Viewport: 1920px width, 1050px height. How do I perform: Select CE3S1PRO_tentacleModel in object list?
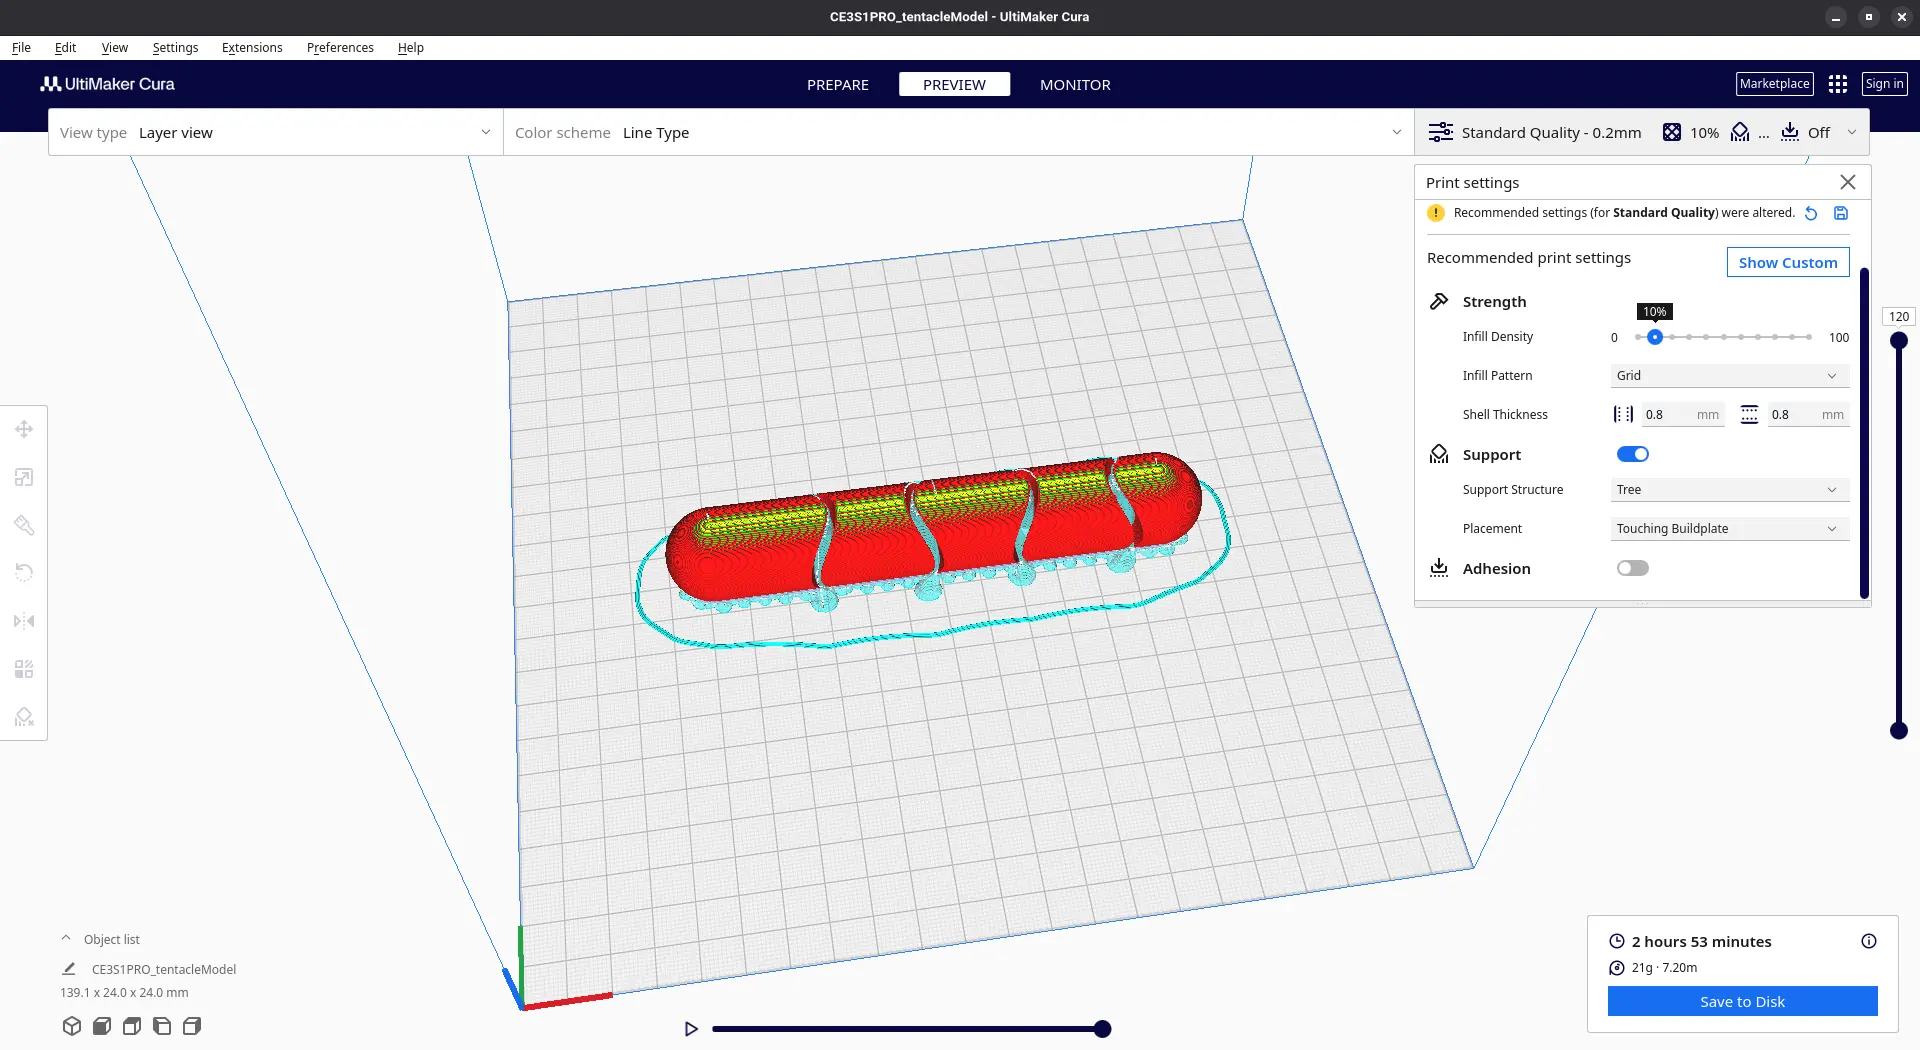[x=164, y=969]
